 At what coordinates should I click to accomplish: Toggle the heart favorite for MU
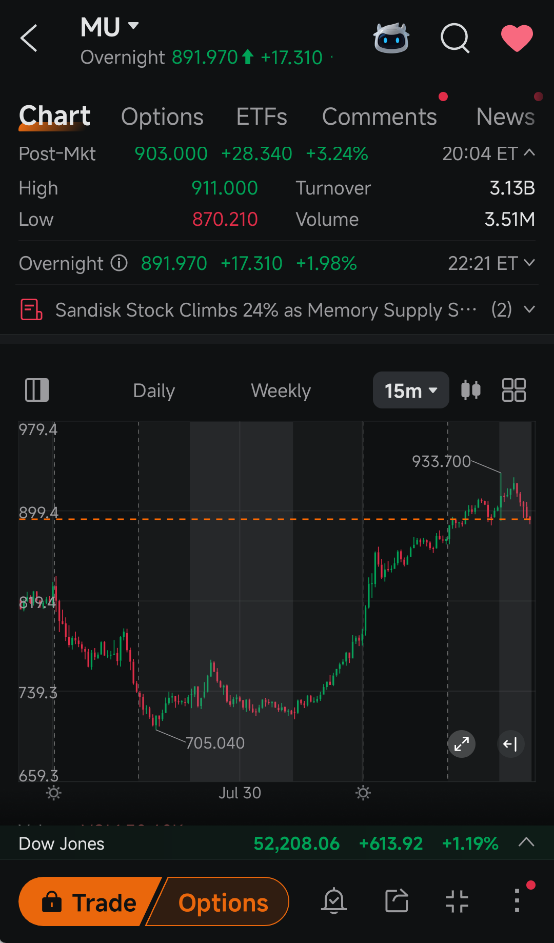[517, 38]
